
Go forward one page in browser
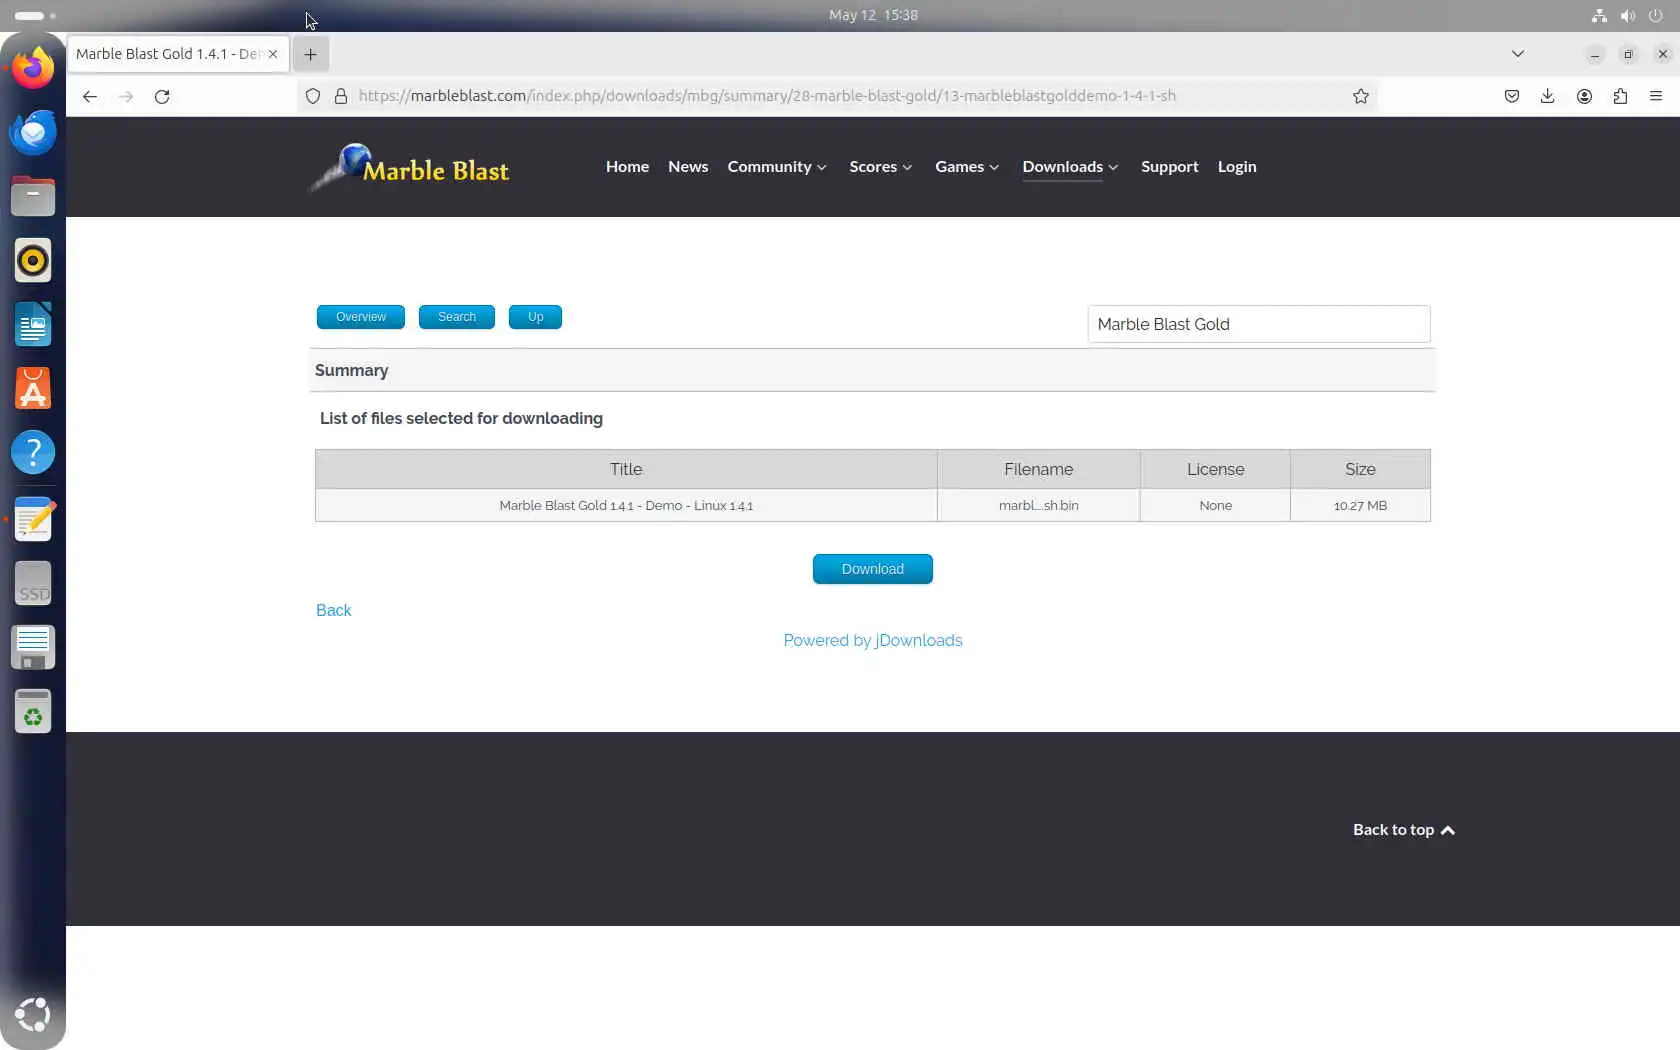(x=126, y=96)
